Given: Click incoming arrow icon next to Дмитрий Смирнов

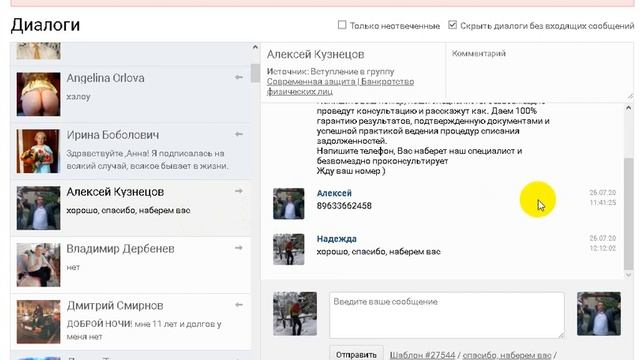Looking at the screenshot, I should tap(239, 304).
